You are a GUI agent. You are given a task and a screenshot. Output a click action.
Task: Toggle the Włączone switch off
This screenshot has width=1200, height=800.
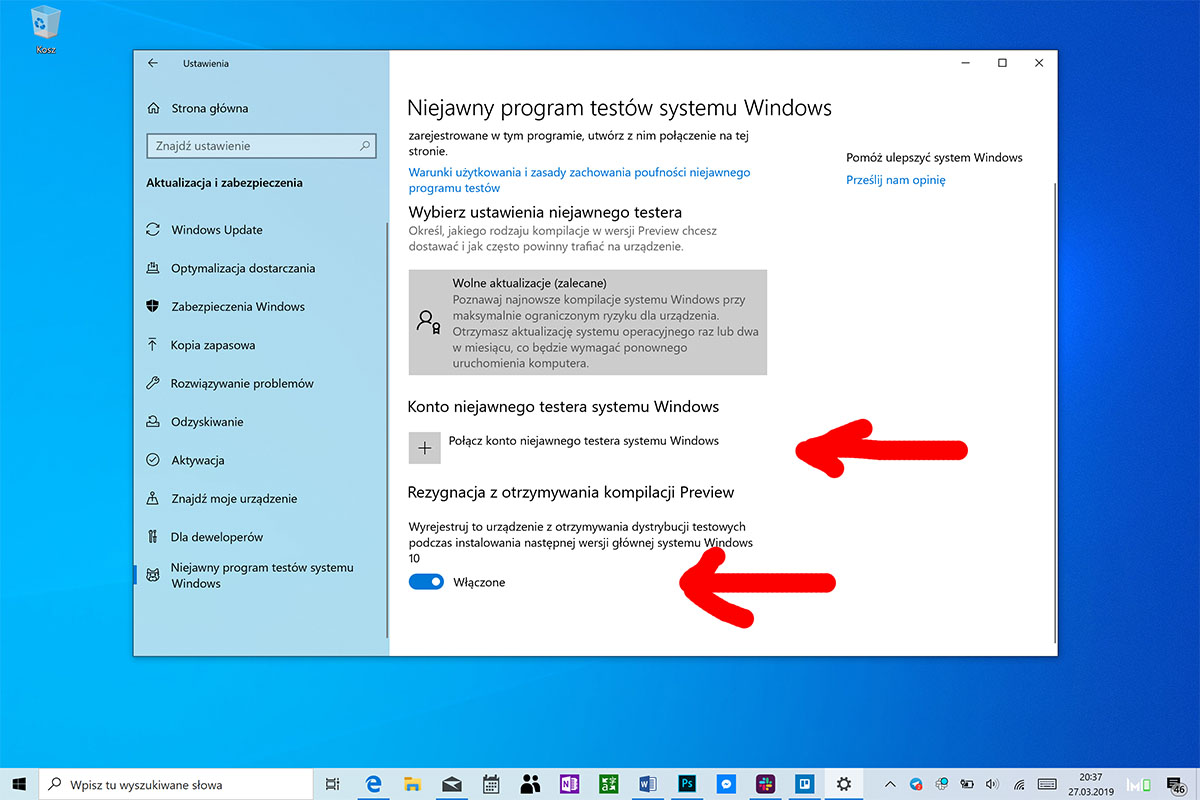tap(426, 582)
